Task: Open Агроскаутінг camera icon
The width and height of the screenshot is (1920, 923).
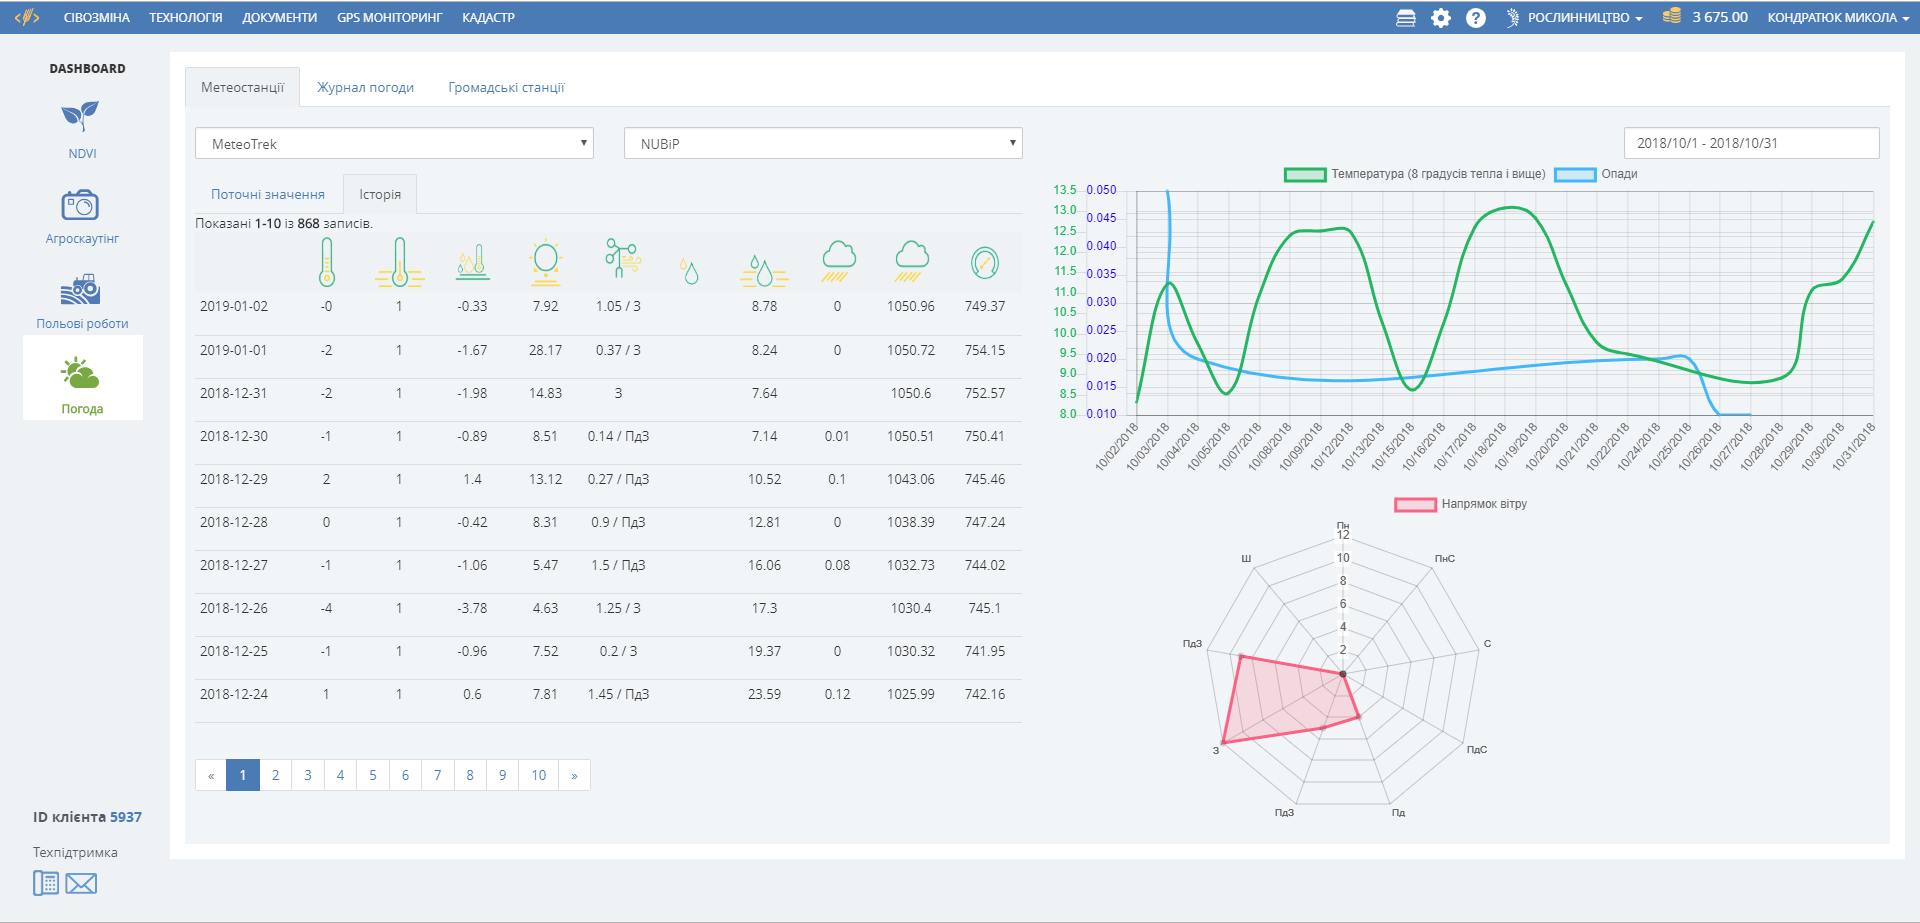Action: coord(81,205)
